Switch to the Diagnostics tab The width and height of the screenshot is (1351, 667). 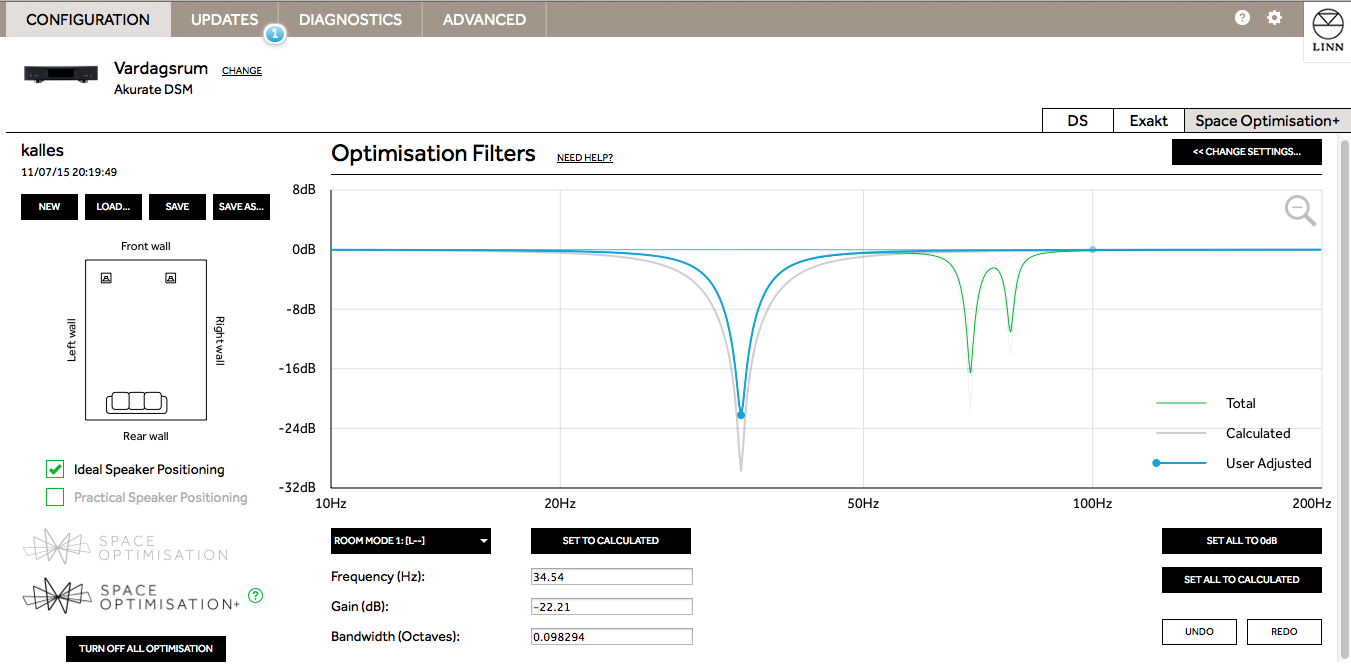click(350, 19)
